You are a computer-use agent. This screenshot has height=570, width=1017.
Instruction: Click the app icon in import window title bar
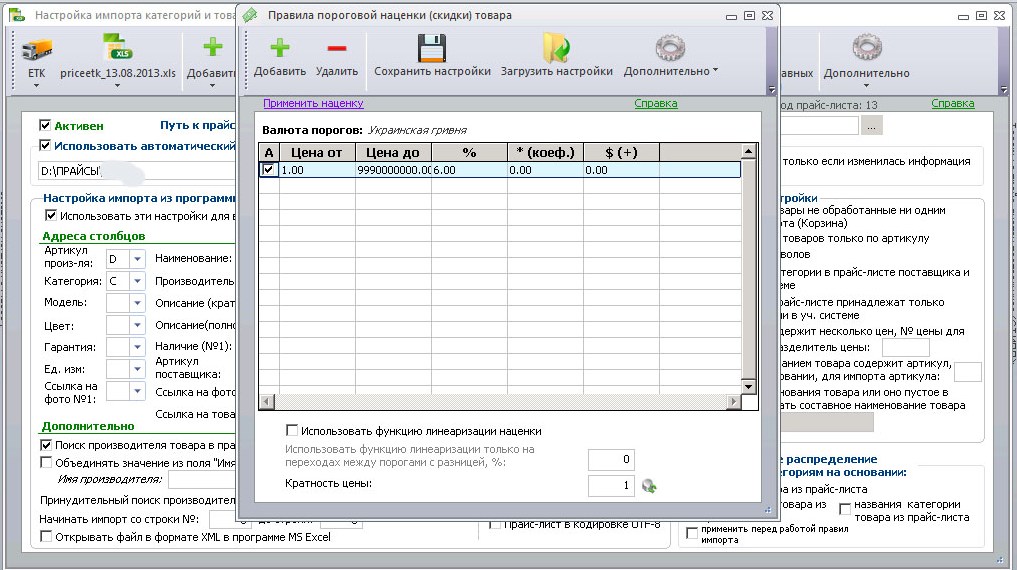point(18,15)
